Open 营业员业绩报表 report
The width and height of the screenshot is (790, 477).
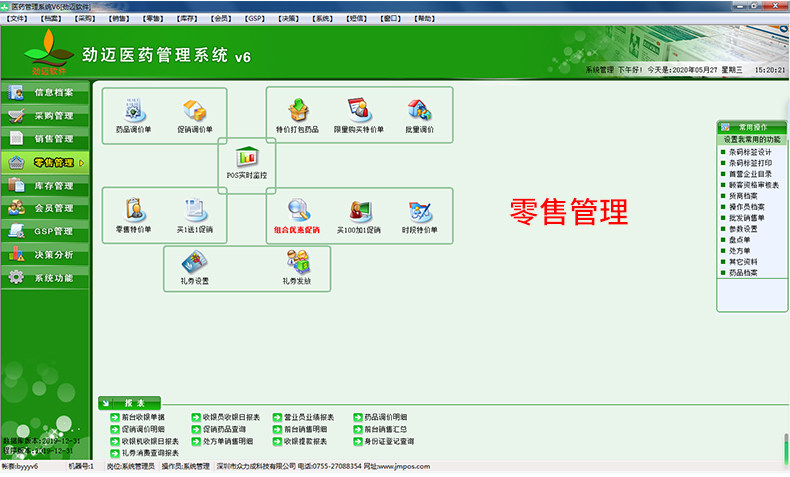point(309,417)
